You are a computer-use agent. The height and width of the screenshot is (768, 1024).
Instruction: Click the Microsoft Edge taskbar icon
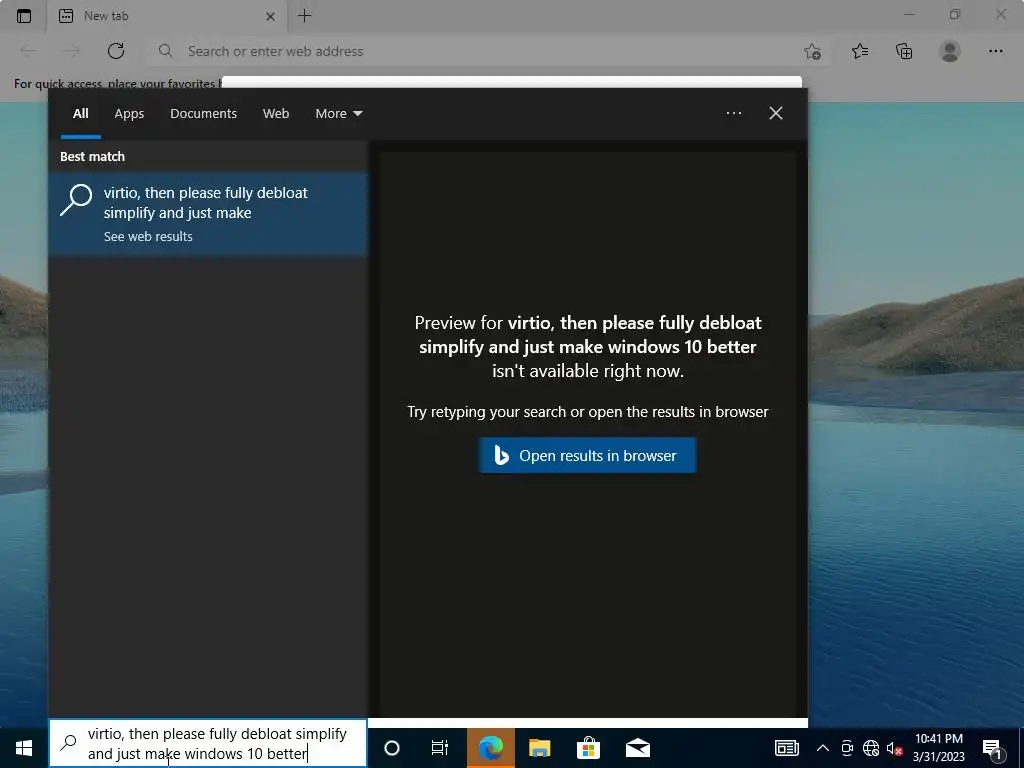point(490,748)
